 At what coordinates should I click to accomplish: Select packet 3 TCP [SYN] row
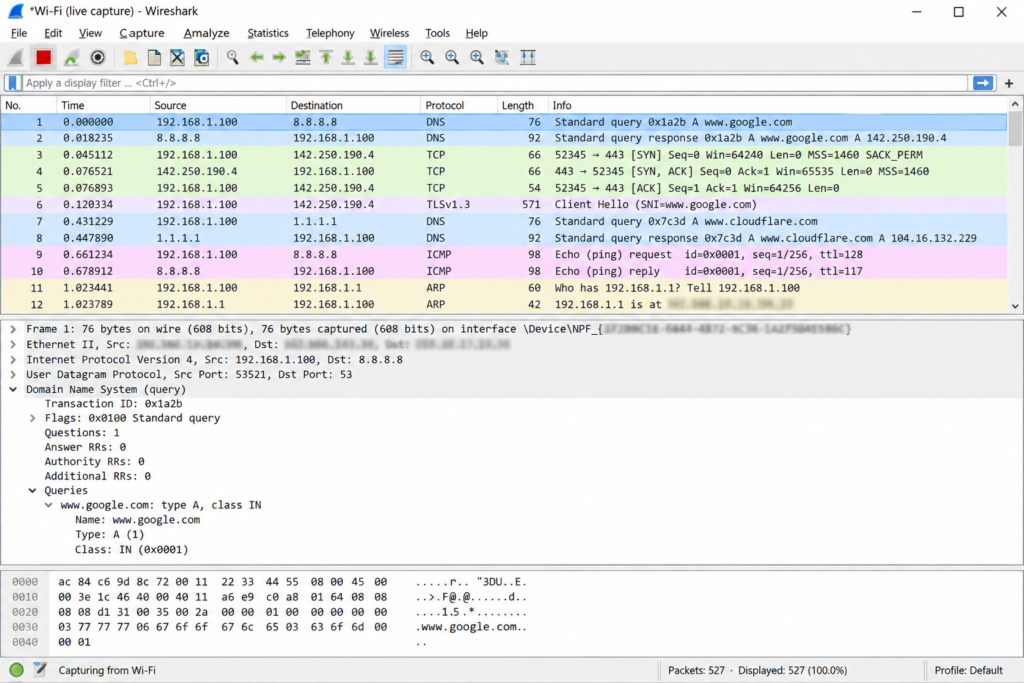click(504, 155)
